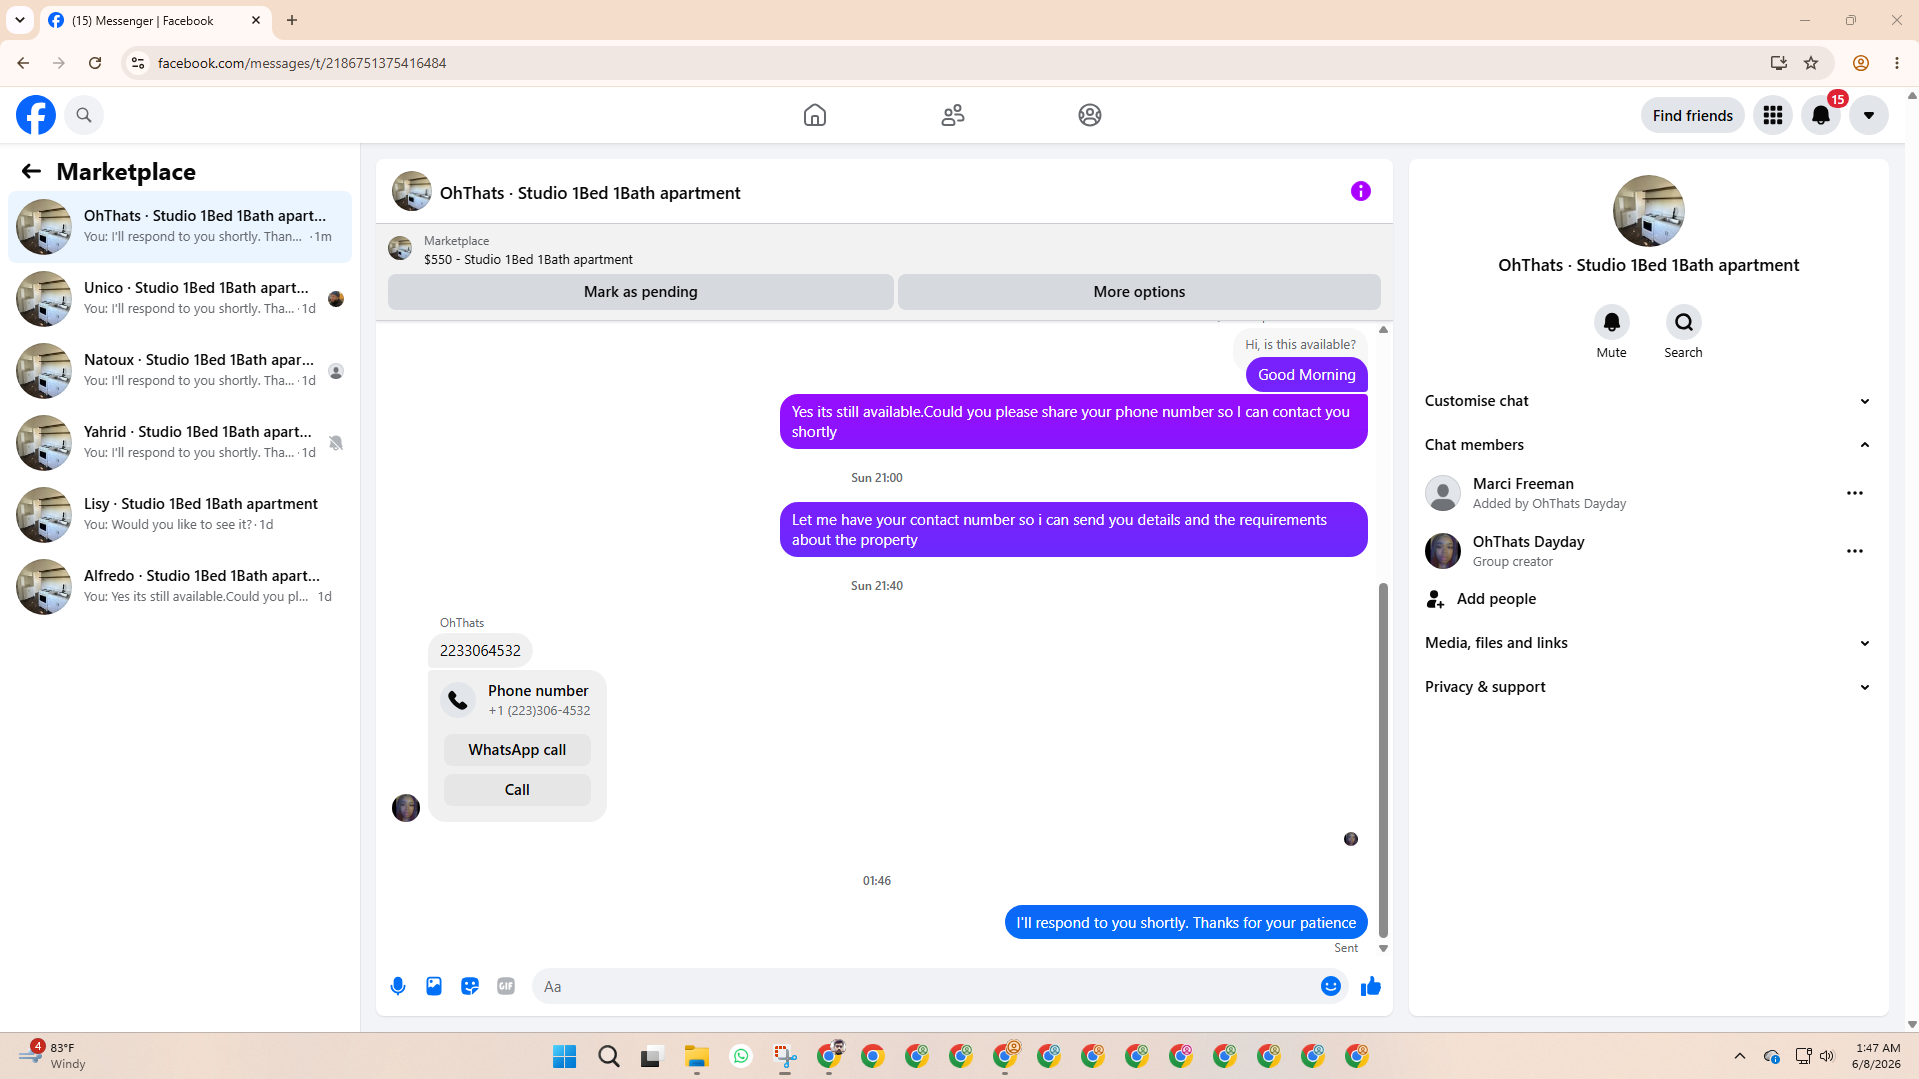This screenshot has height=1079, width=1919.
Task: Bookmark this page star icon
Action: tap(1811, 63)
